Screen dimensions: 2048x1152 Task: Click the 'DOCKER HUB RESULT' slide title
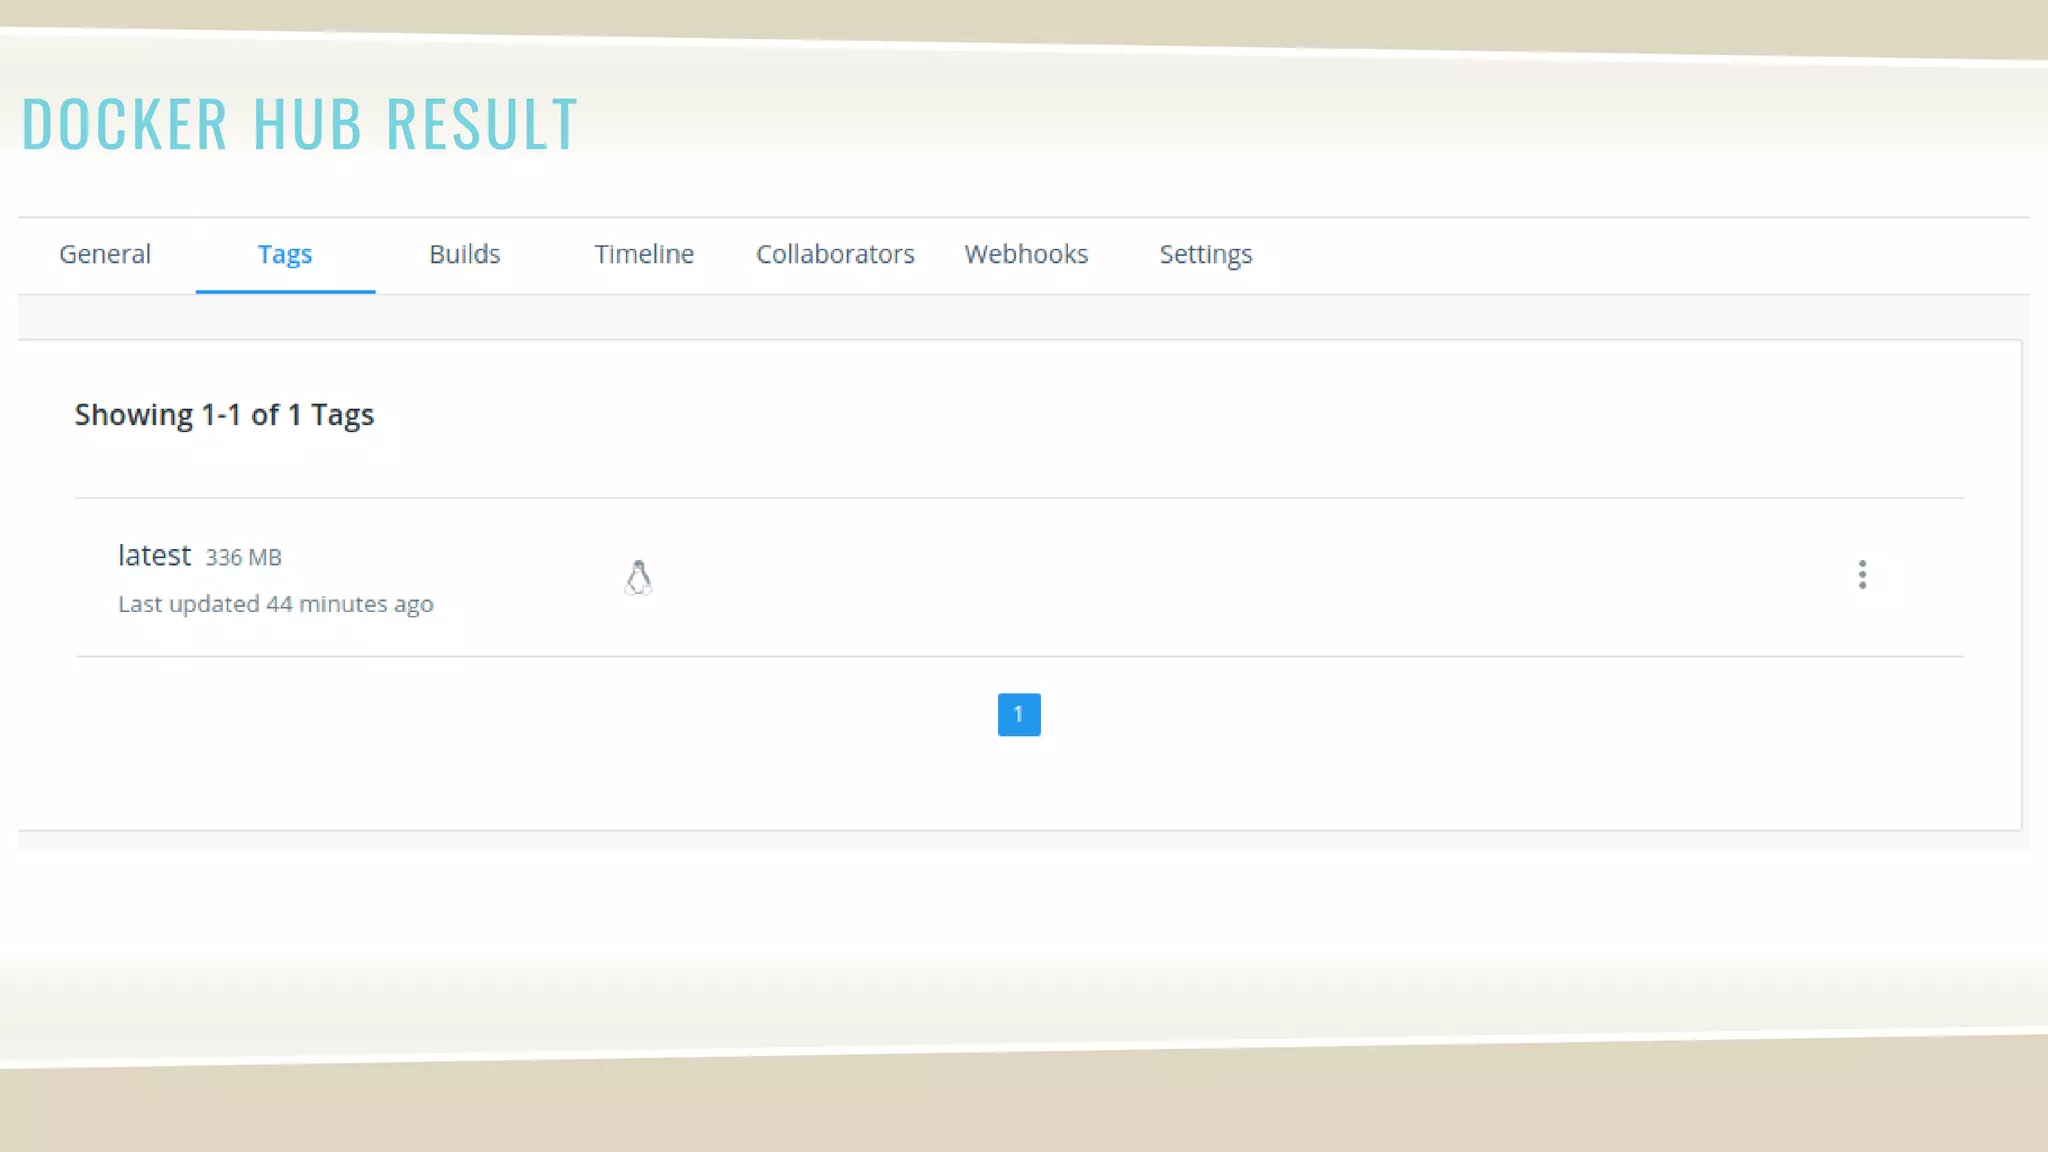coord(299,124)
